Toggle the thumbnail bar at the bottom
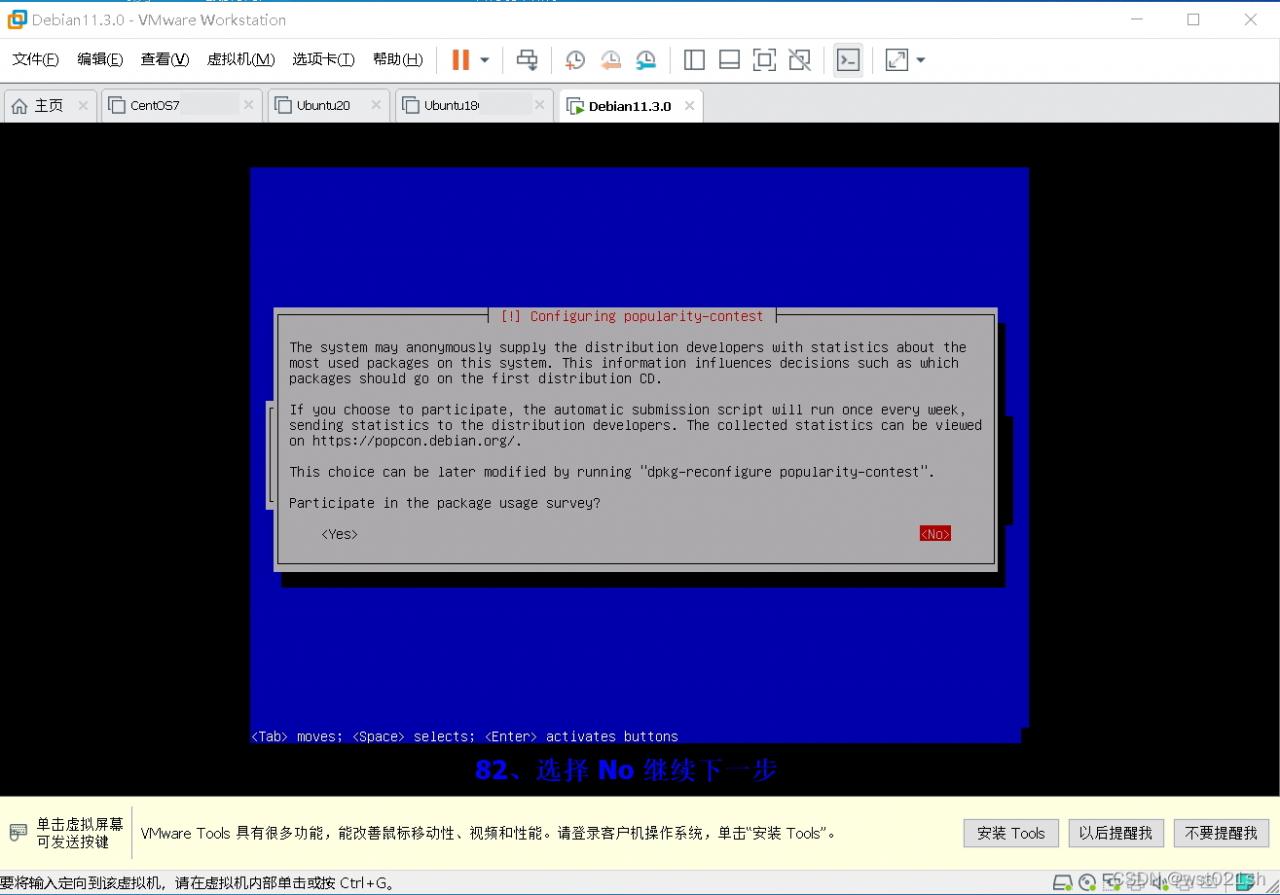1280x895 pixels. (x=729, y=60)
